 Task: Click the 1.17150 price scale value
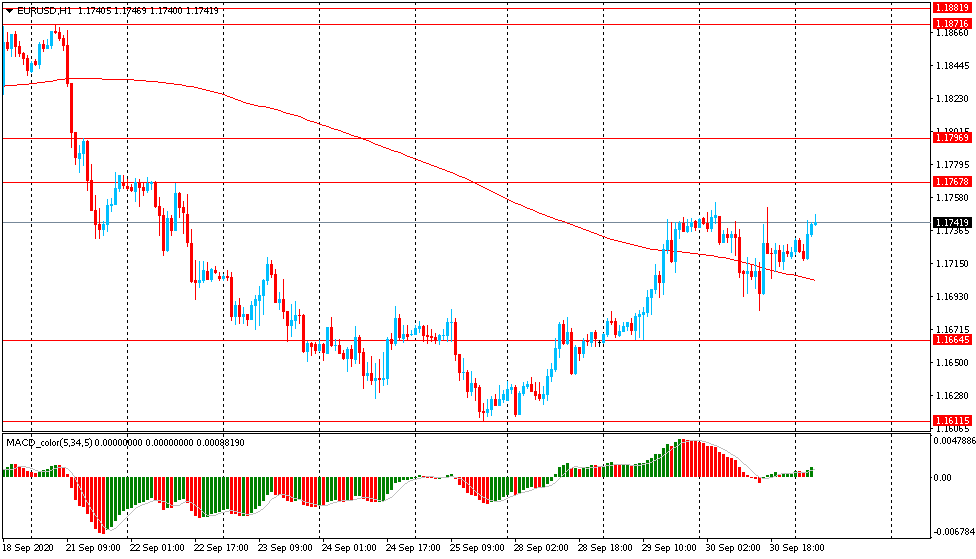(x=953, y=263)
